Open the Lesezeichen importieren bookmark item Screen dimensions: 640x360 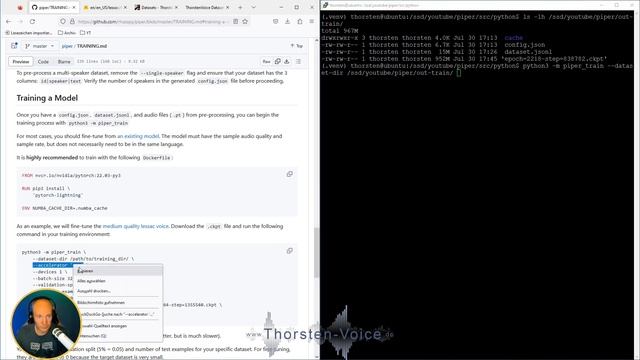(x=29, y=33)
